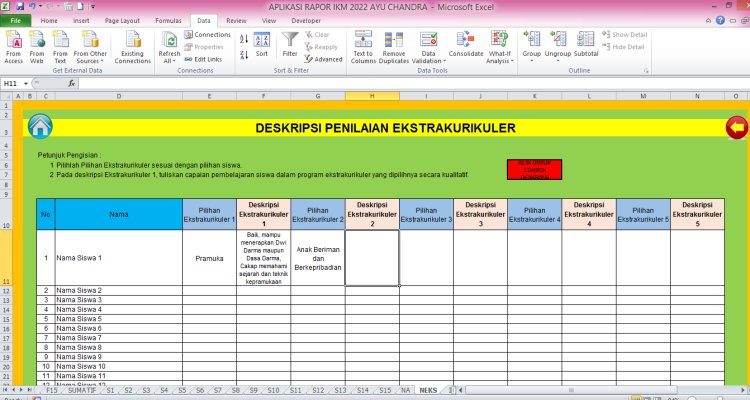Click the red button above the table
The image size is (750, 400).
534,168
